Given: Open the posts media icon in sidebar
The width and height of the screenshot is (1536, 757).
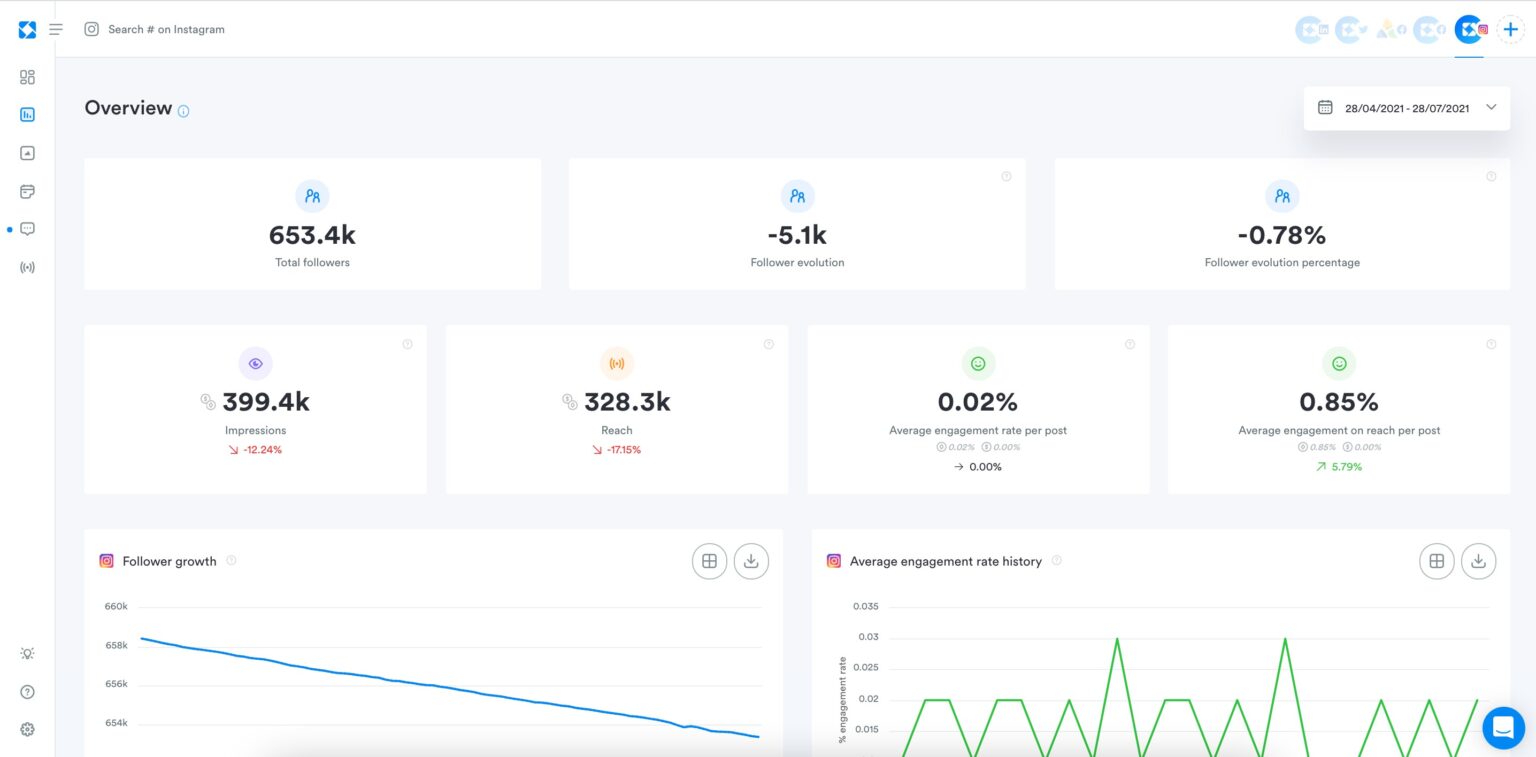Looking at the screenshot, I should tap(27, 152).
